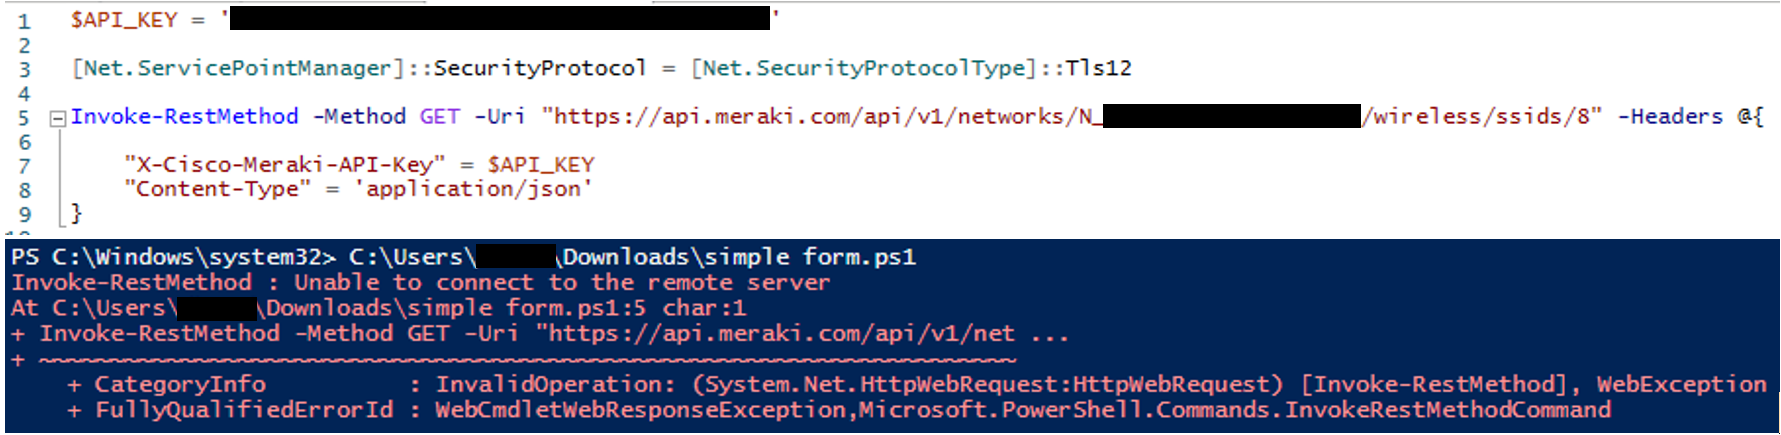Click the Invoke-RestMethod cmdlet in the editor

[184, 116]
